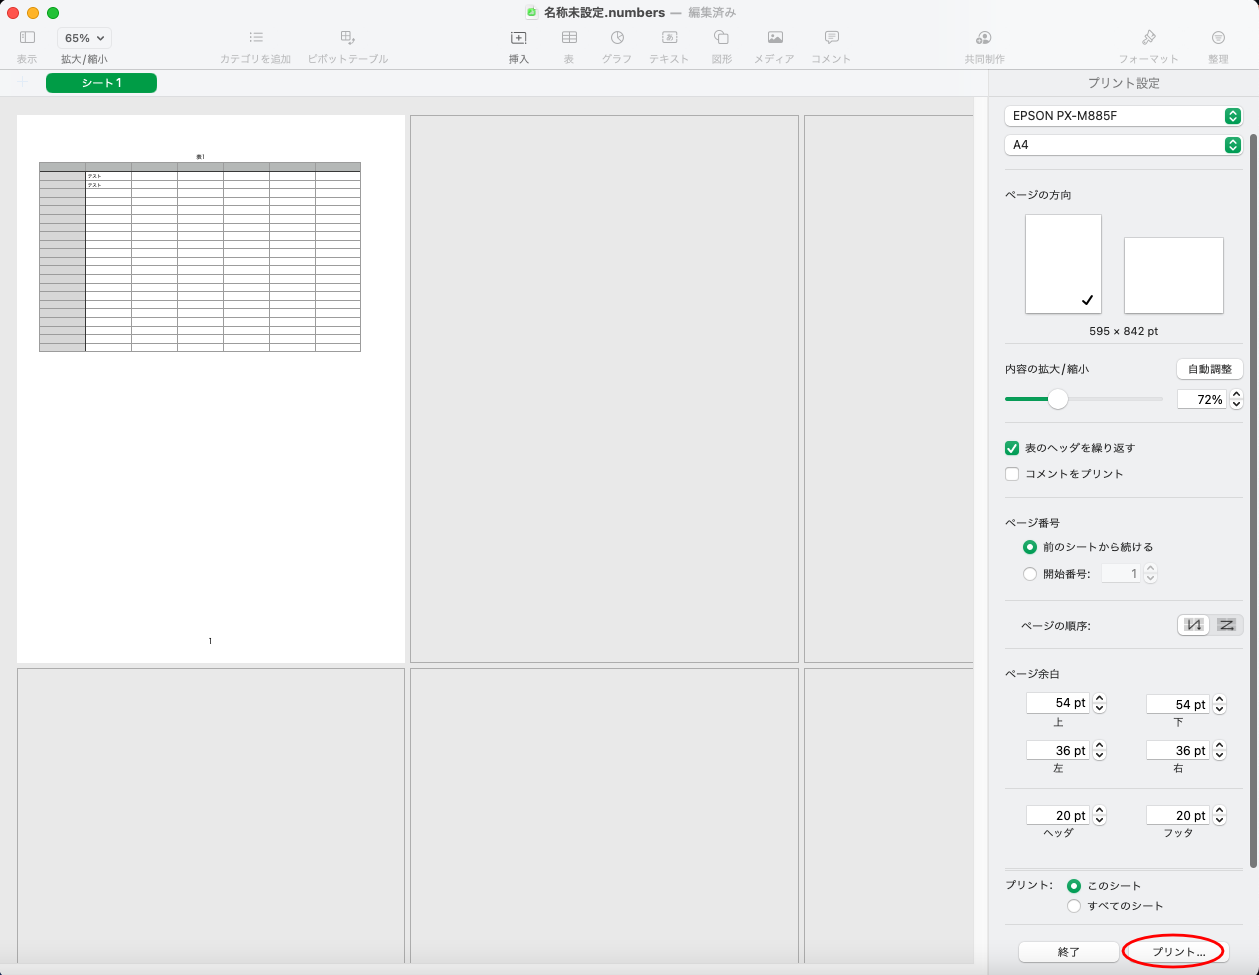Click the 595 × 842 pt page size text

1123,331
